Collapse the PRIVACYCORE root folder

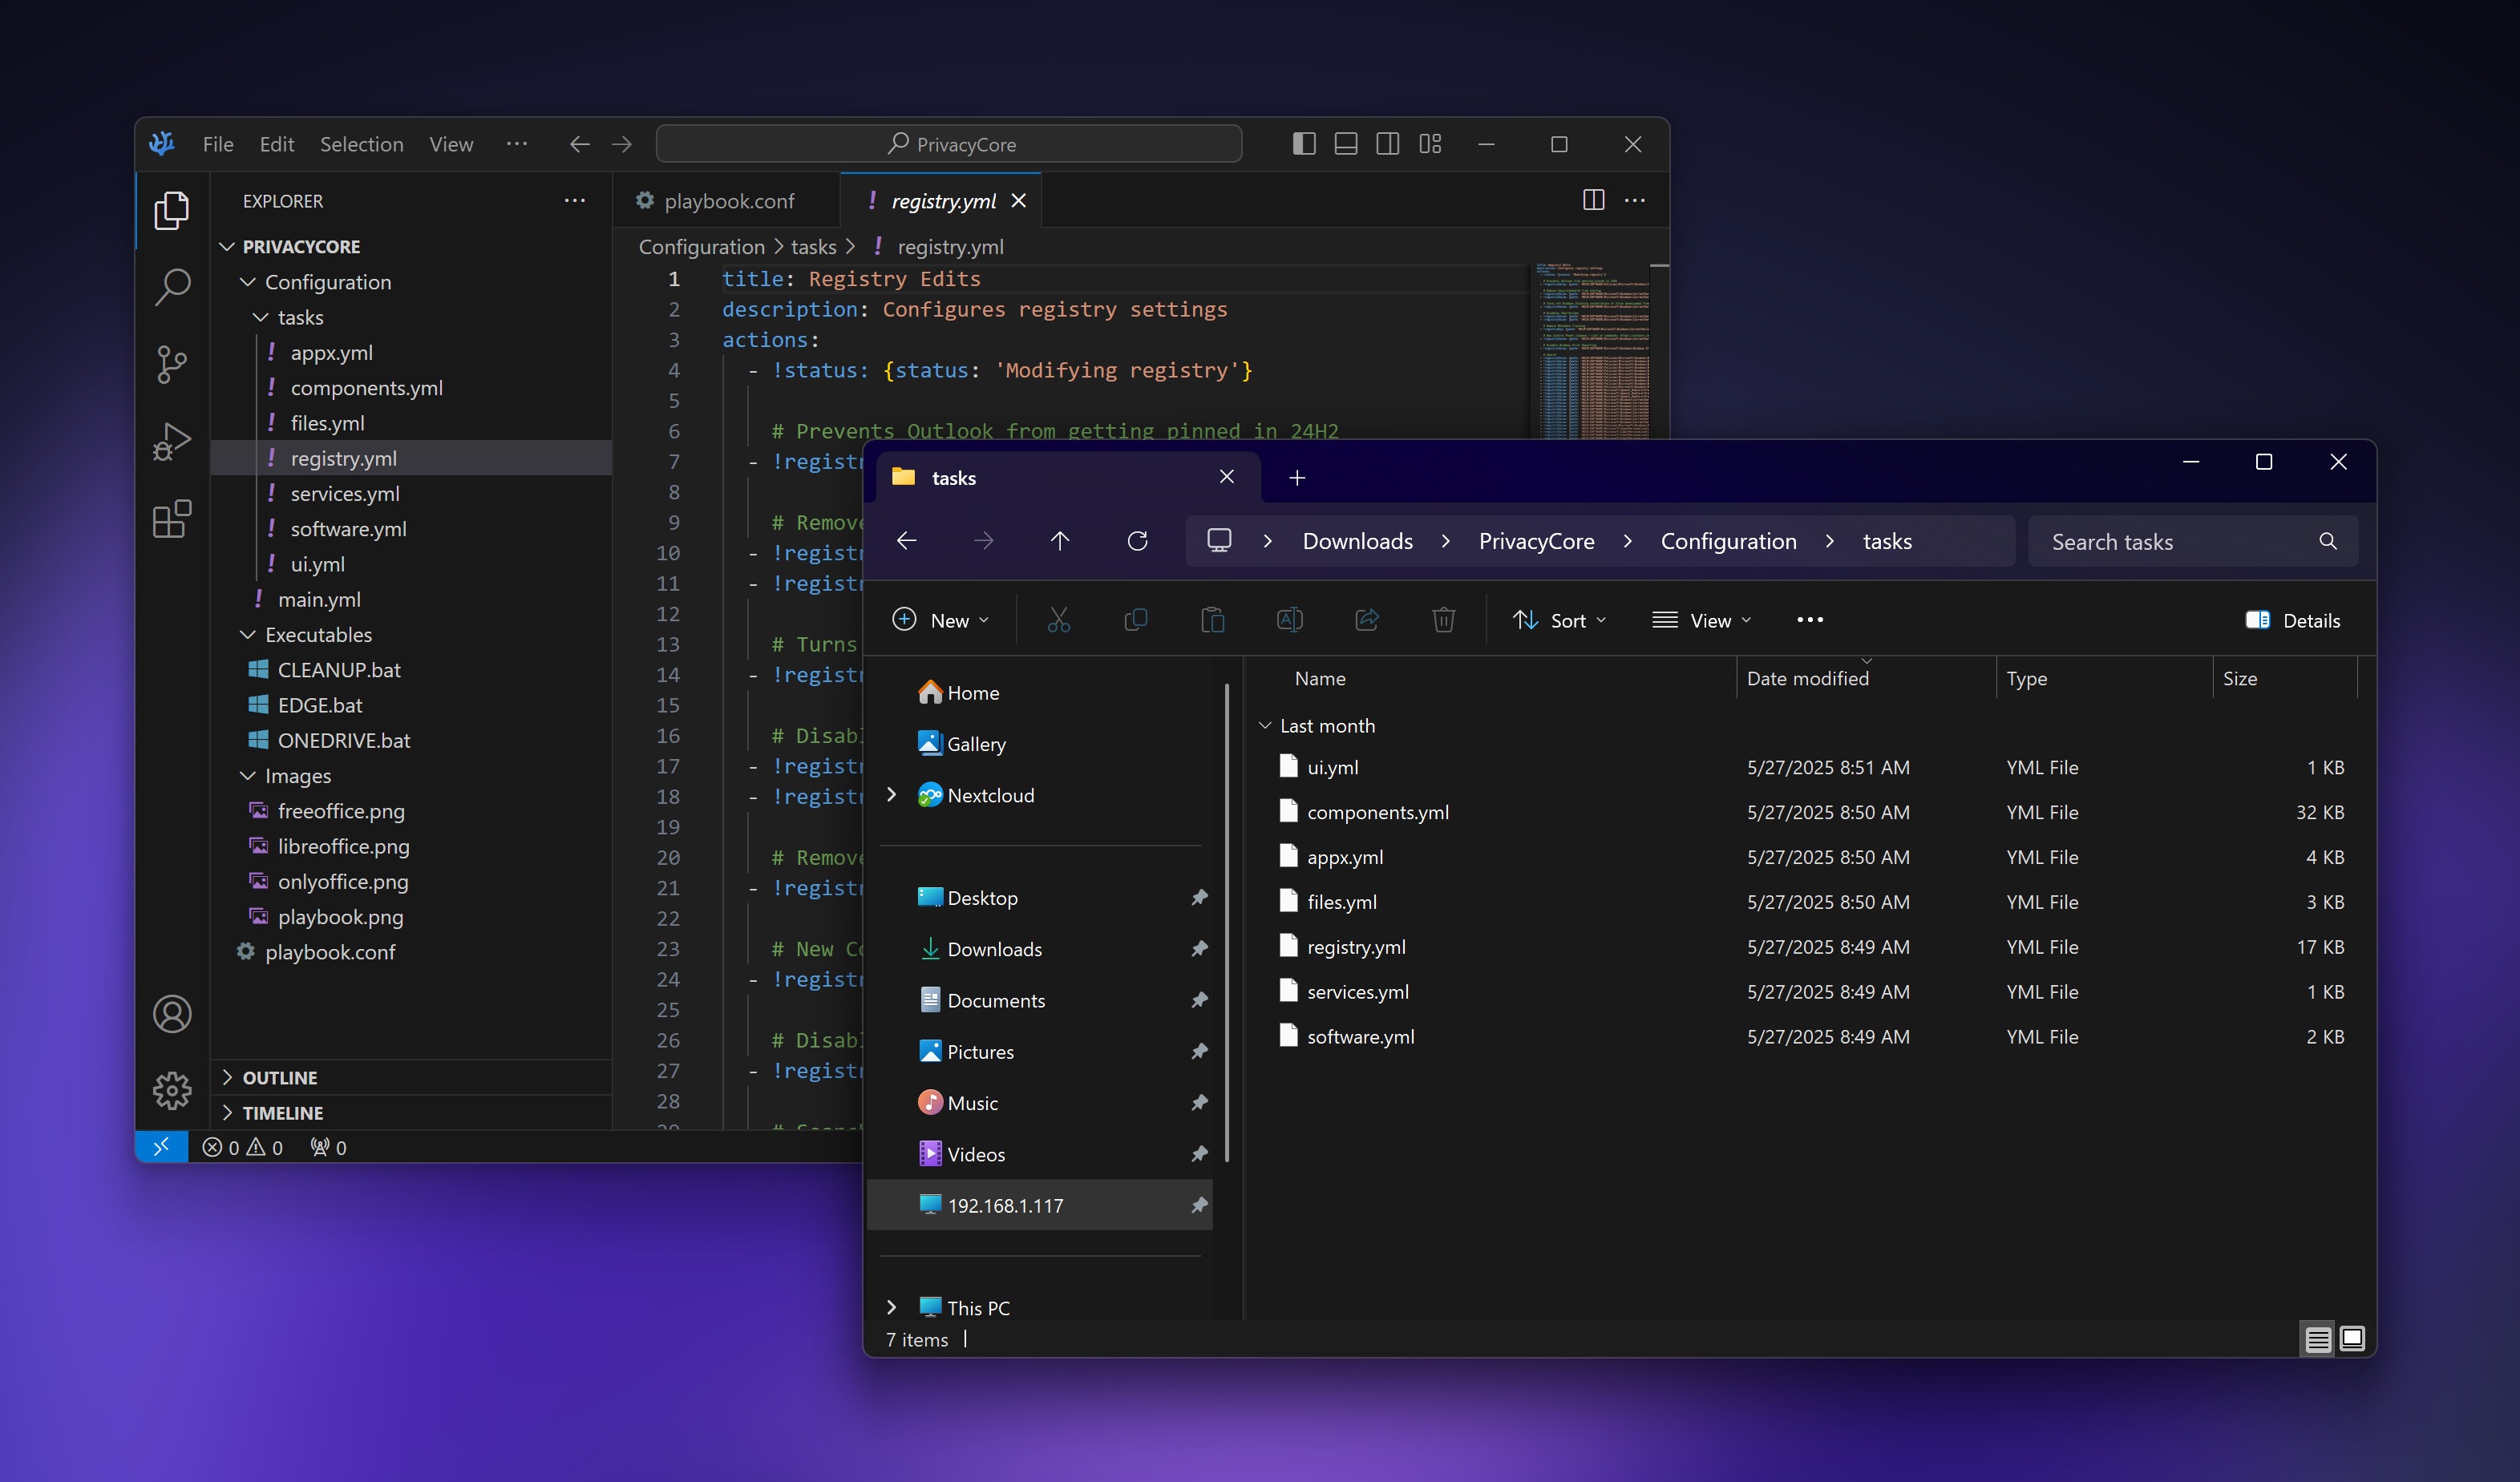tap(227, 246)
